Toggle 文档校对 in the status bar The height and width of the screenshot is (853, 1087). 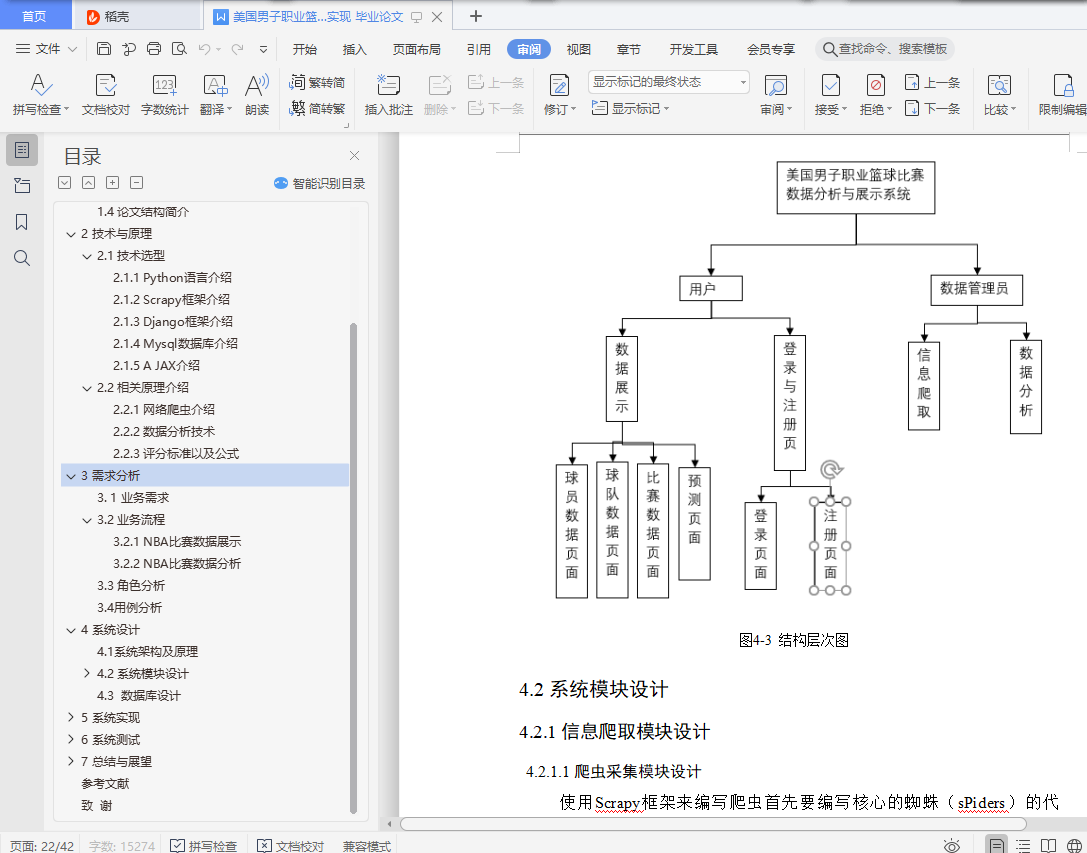coord(290,846)
